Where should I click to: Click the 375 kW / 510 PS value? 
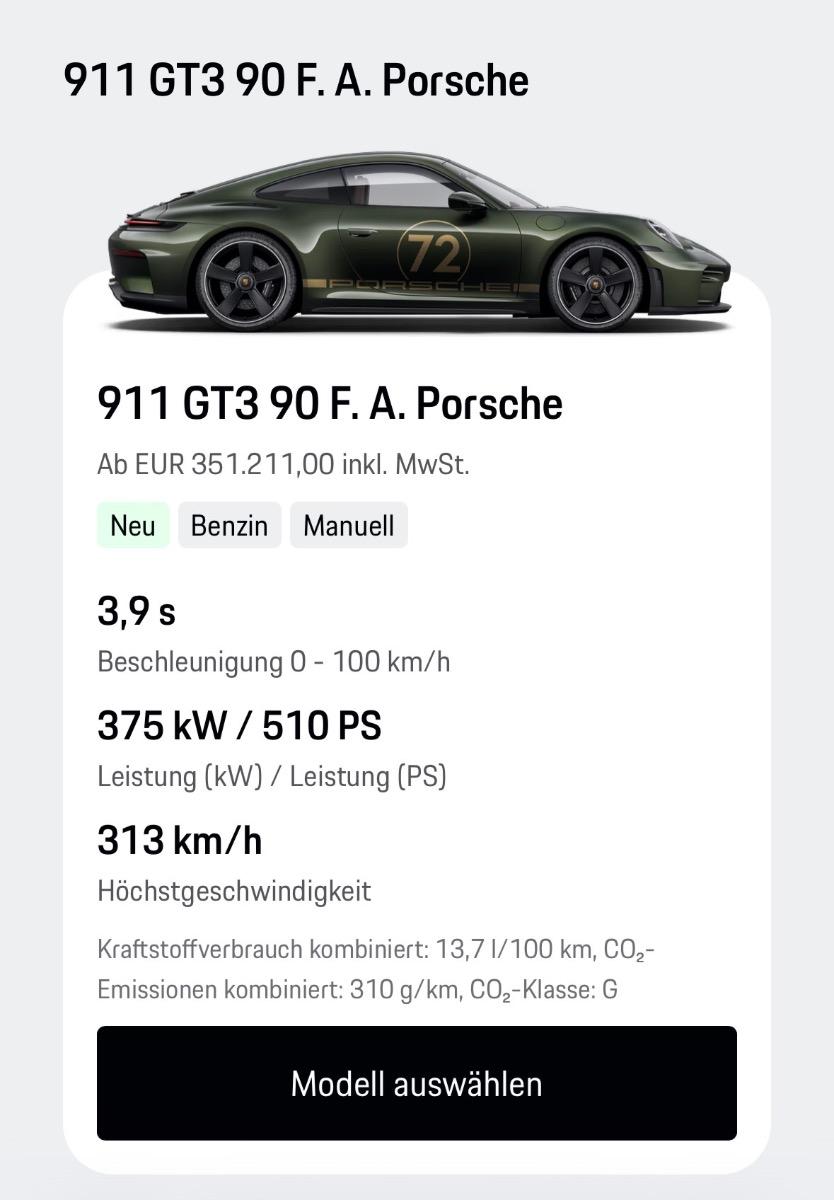point(239,726)
